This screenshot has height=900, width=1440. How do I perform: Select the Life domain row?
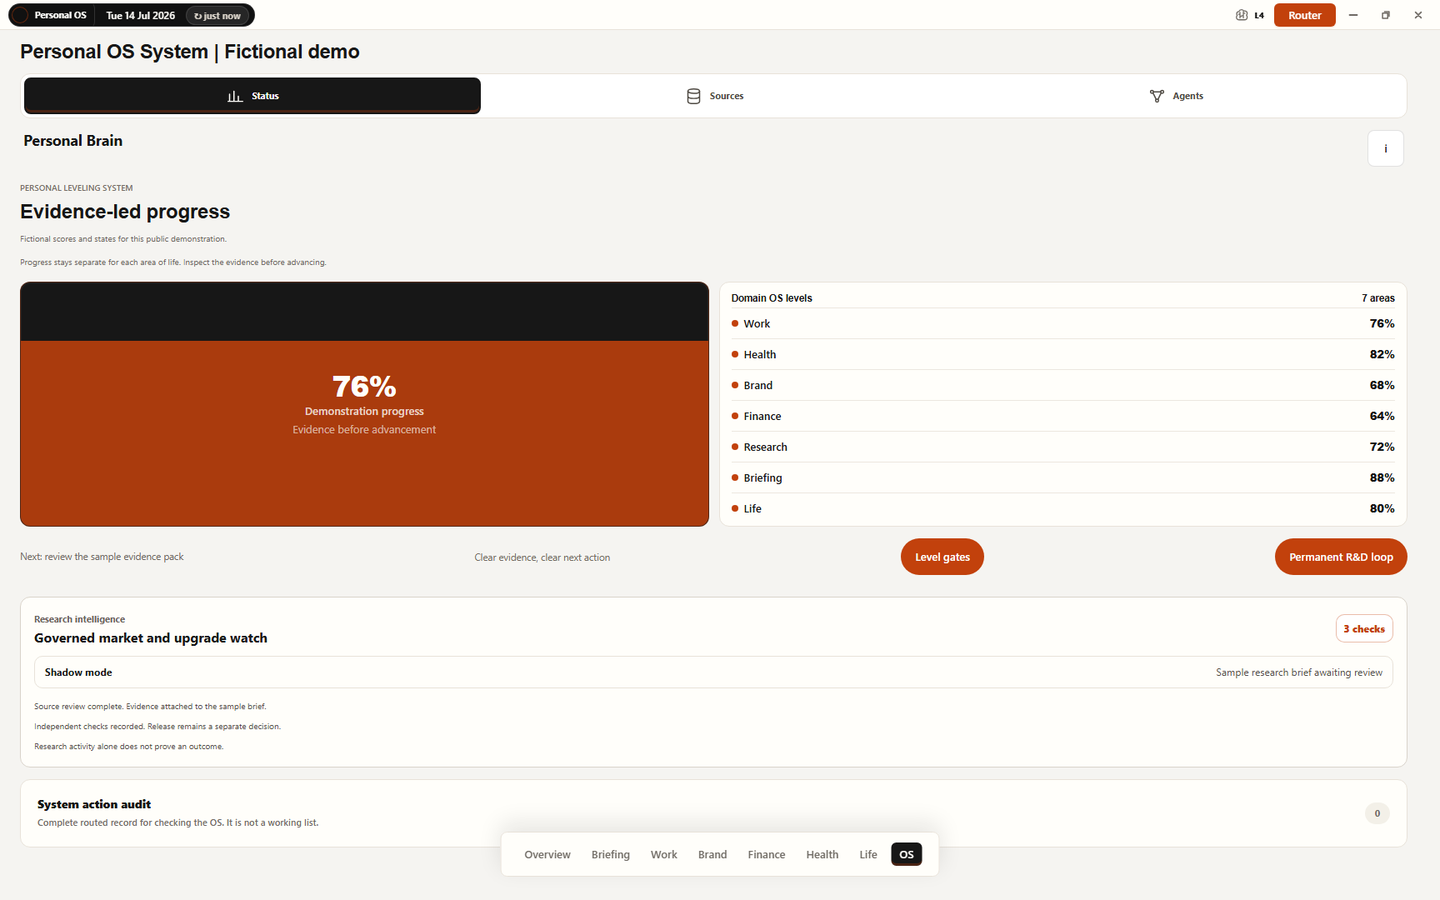click(x=1062, y=509)
